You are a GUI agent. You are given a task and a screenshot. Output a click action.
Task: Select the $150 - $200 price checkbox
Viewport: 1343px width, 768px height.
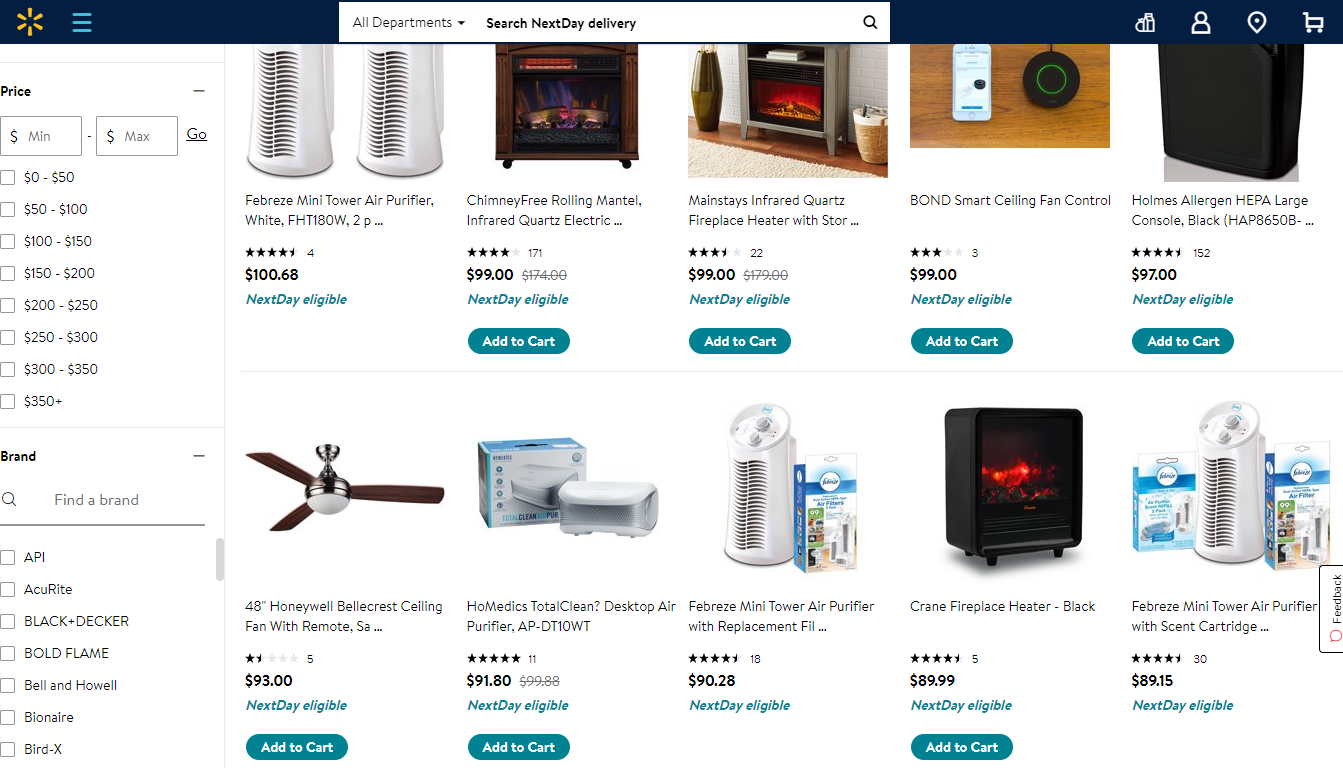[8, 273]
